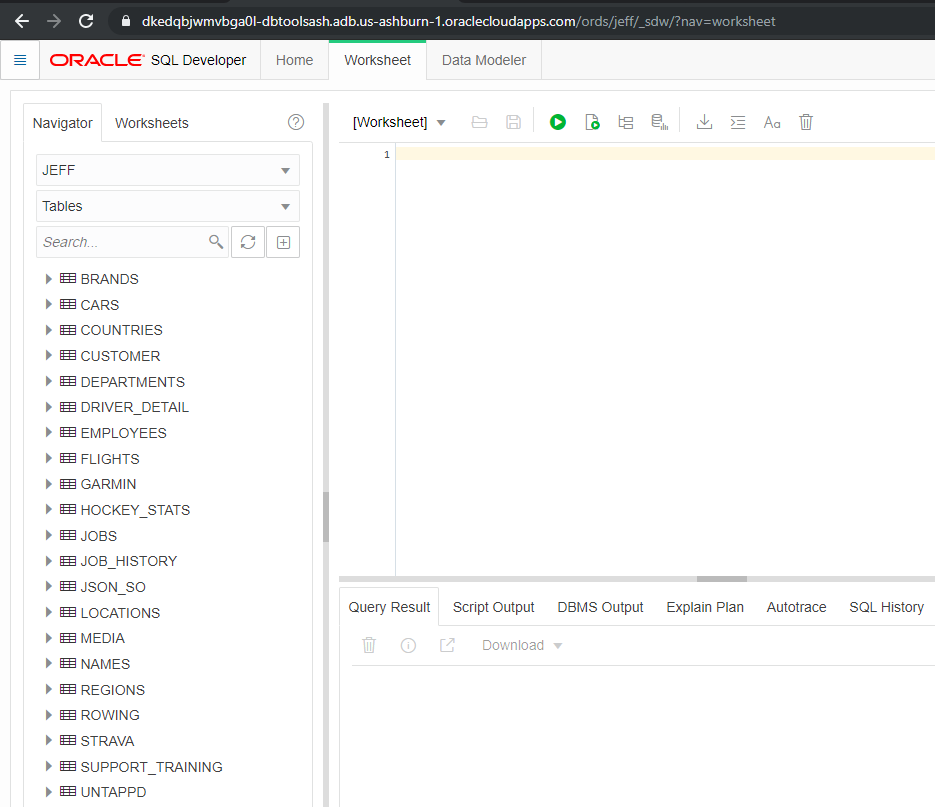Open the SQL History tab
Screen dimensions: 935x807
[x=886, y=607]
